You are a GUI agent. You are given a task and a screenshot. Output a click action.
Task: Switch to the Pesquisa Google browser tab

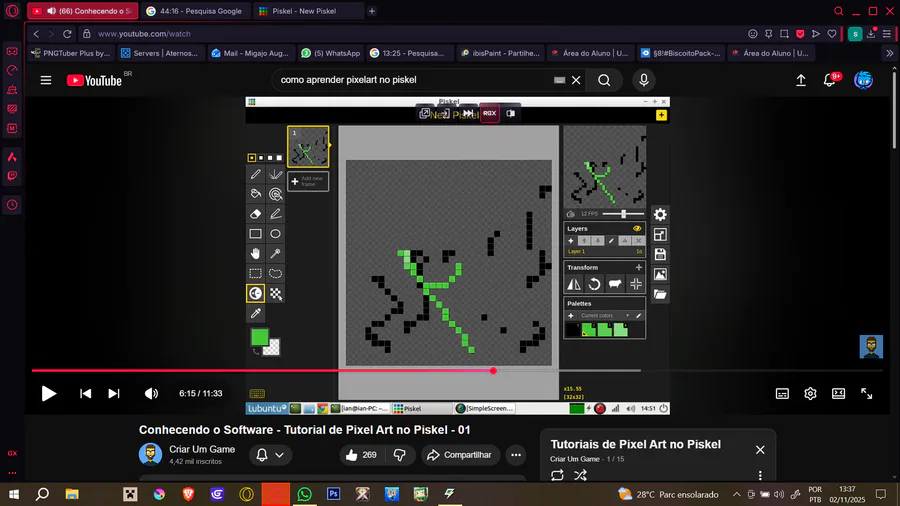(194, 11)
